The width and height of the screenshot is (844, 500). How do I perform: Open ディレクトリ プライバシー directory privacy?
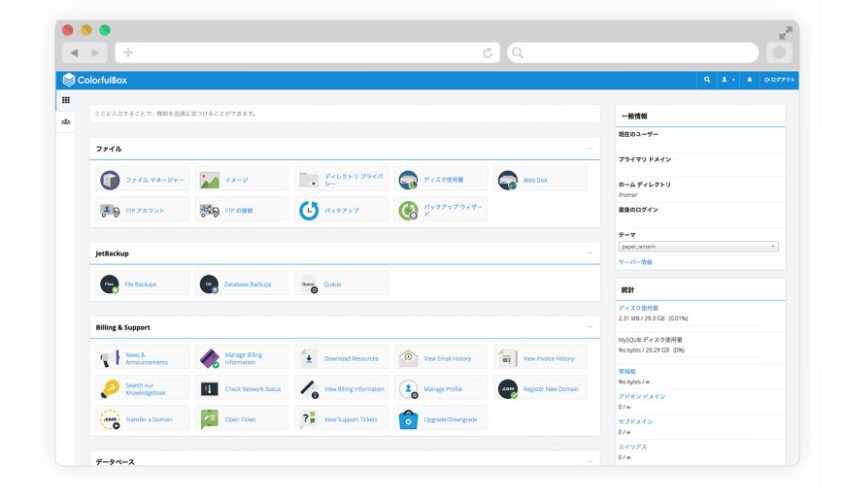point(341,180)
